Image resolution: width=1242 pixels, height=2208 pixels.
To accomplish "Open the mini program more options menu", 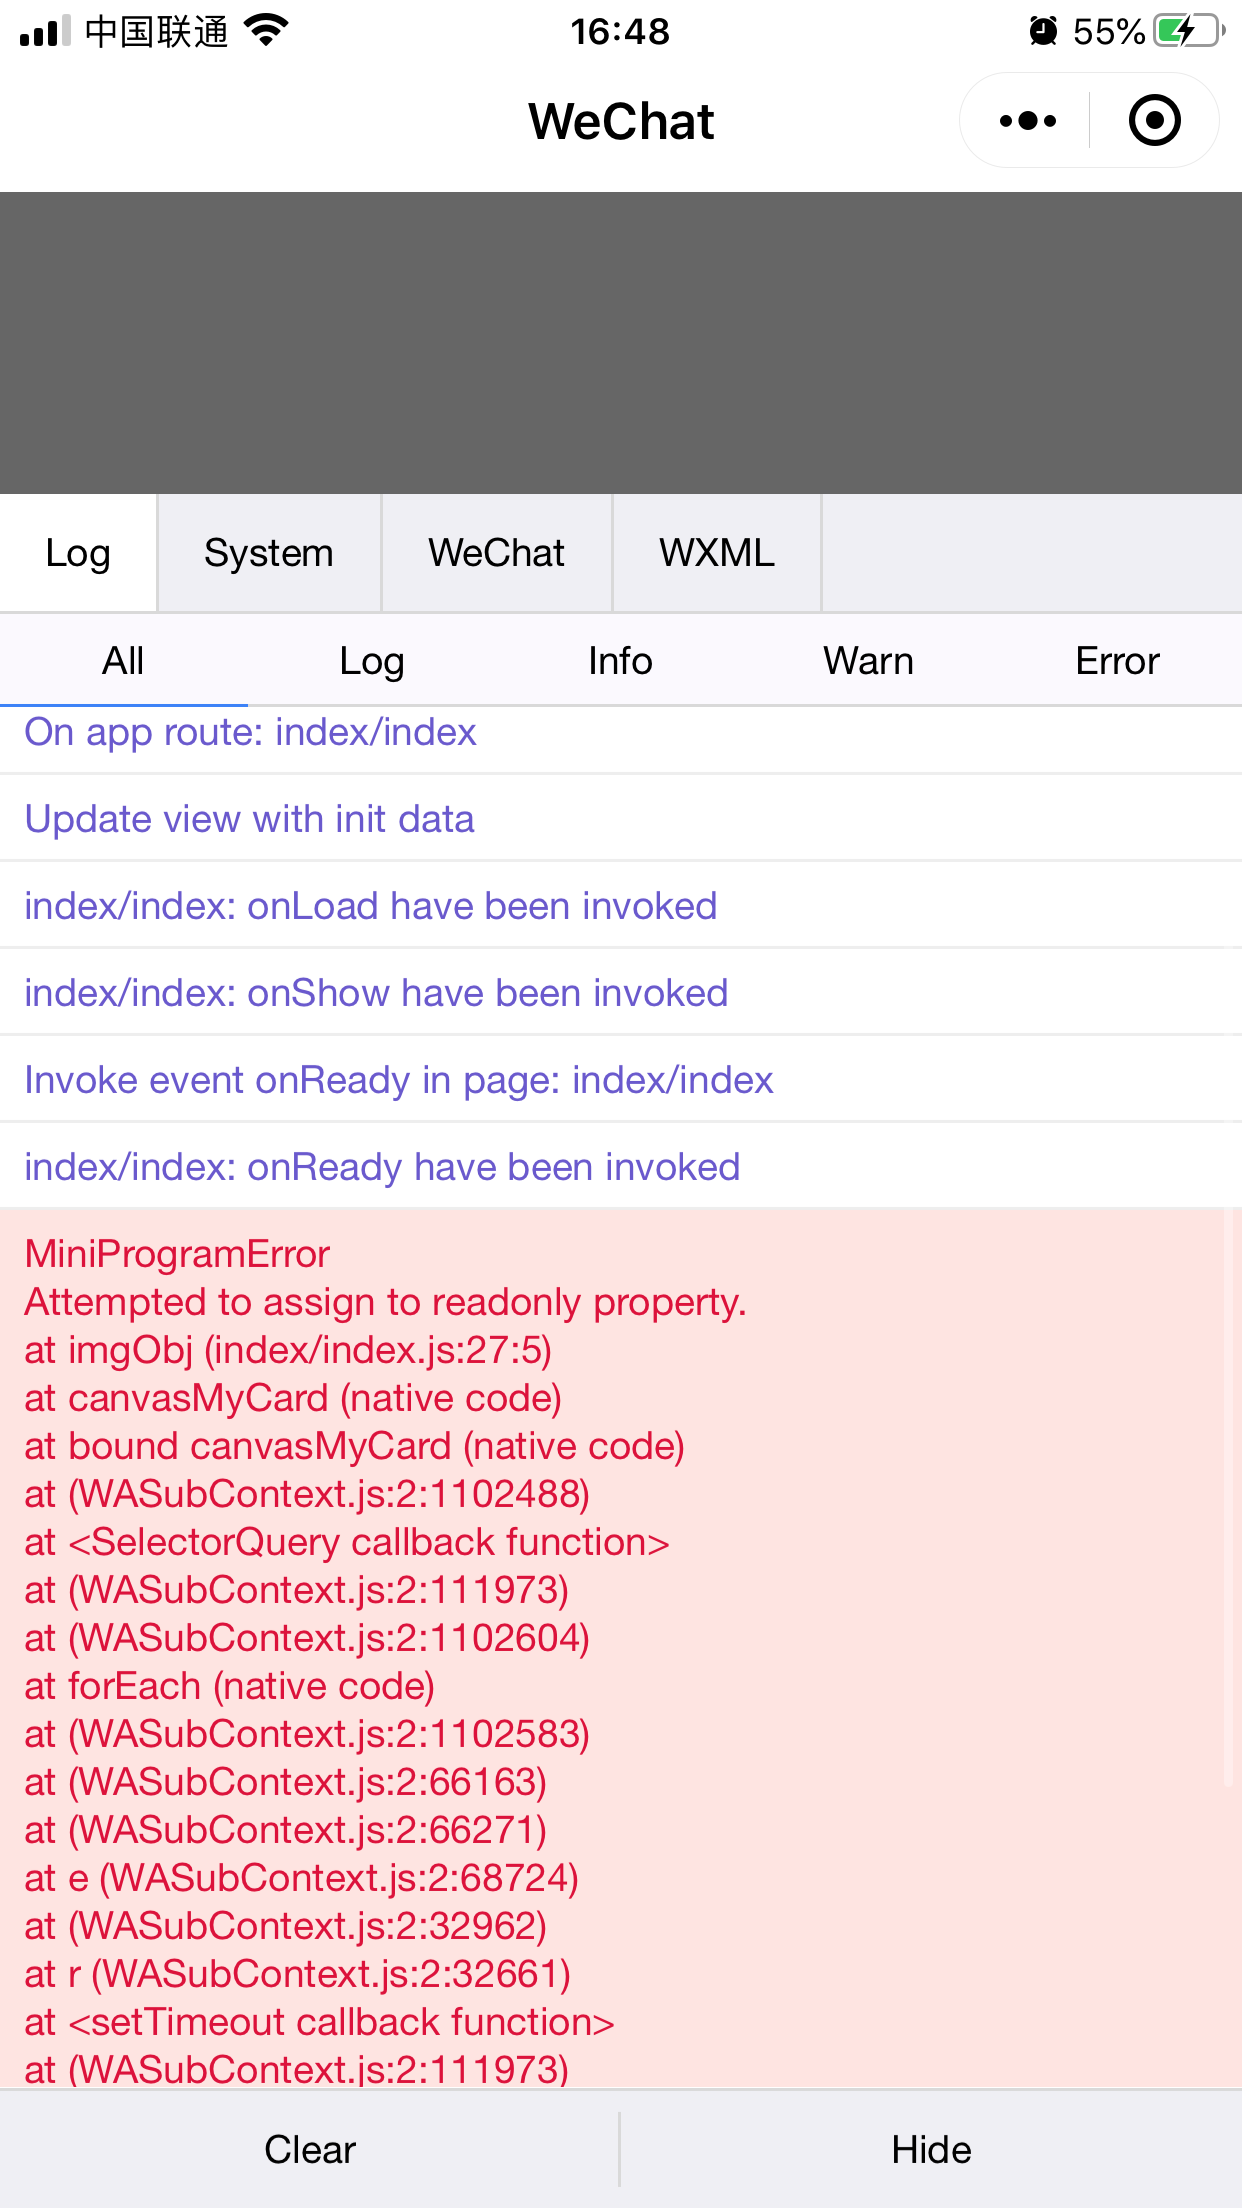I will click(1027, 121).
